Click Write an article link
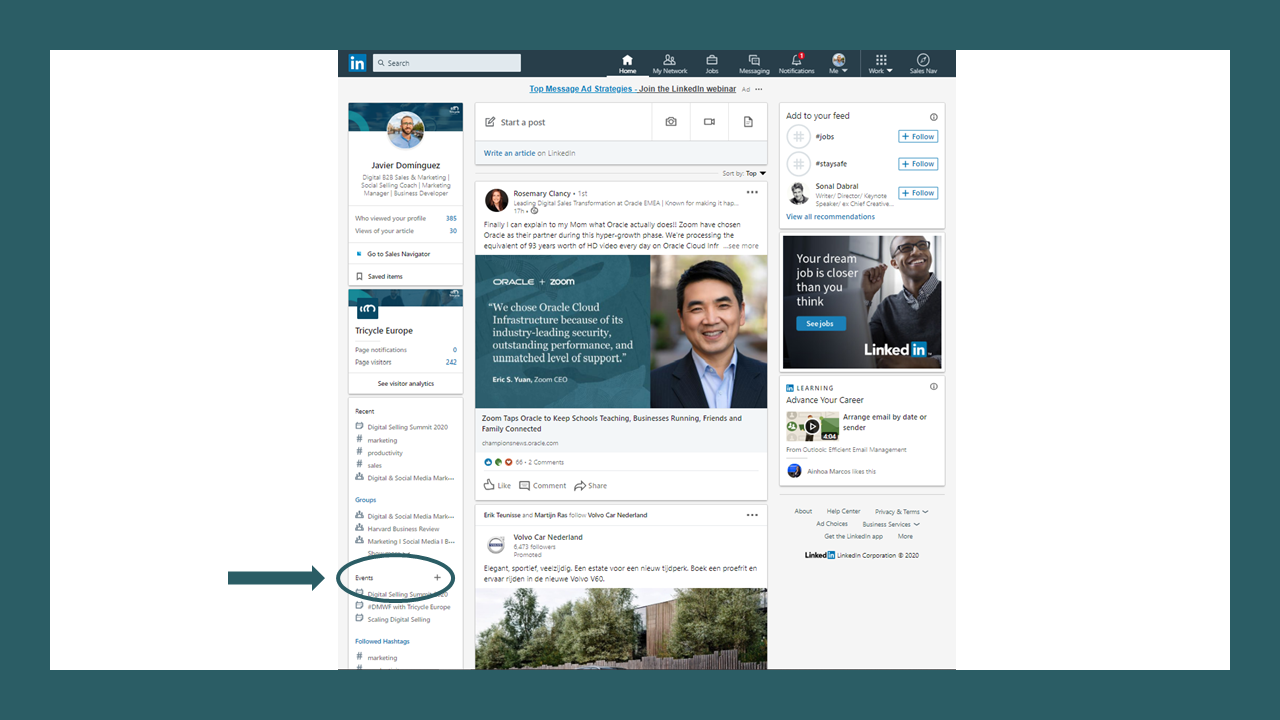 tap(509, 153)
